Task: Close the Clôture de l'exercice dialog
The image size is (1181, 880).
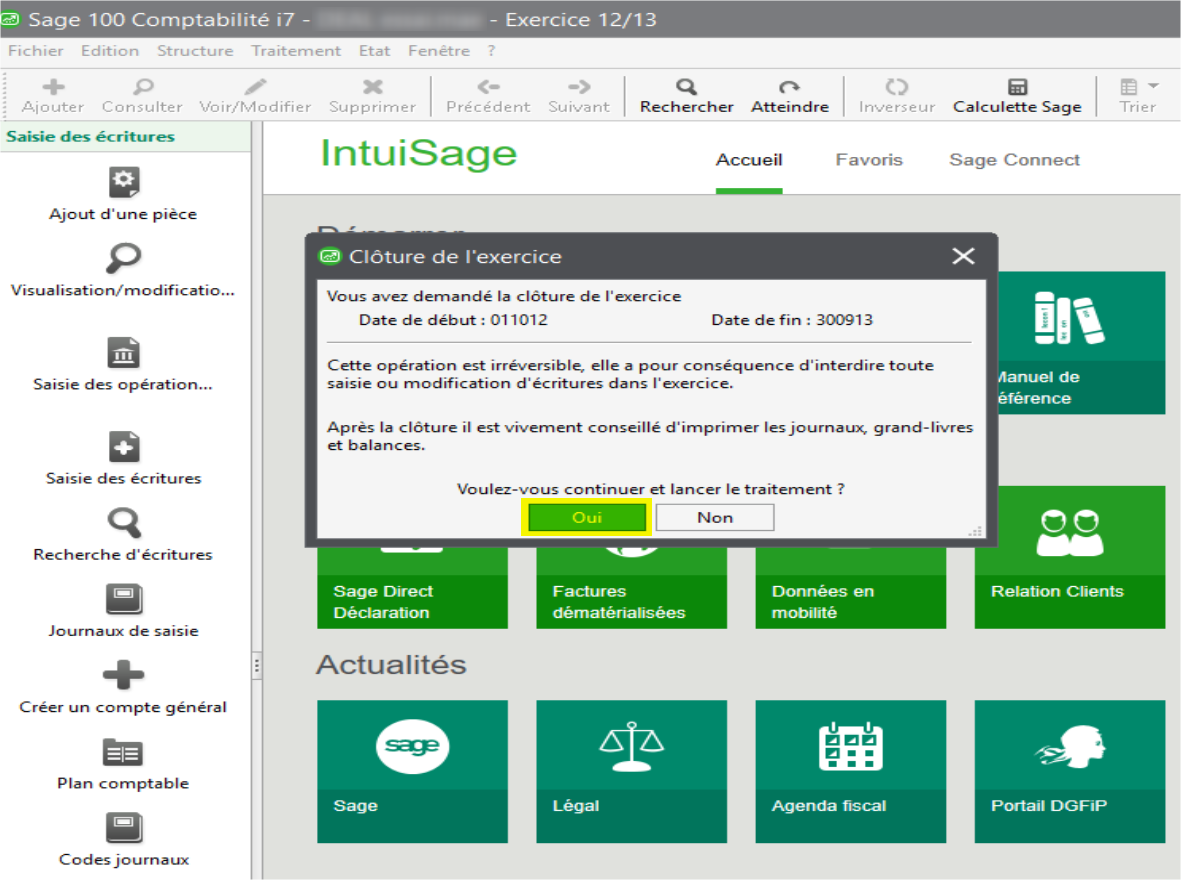Action: tap(963, 256)
